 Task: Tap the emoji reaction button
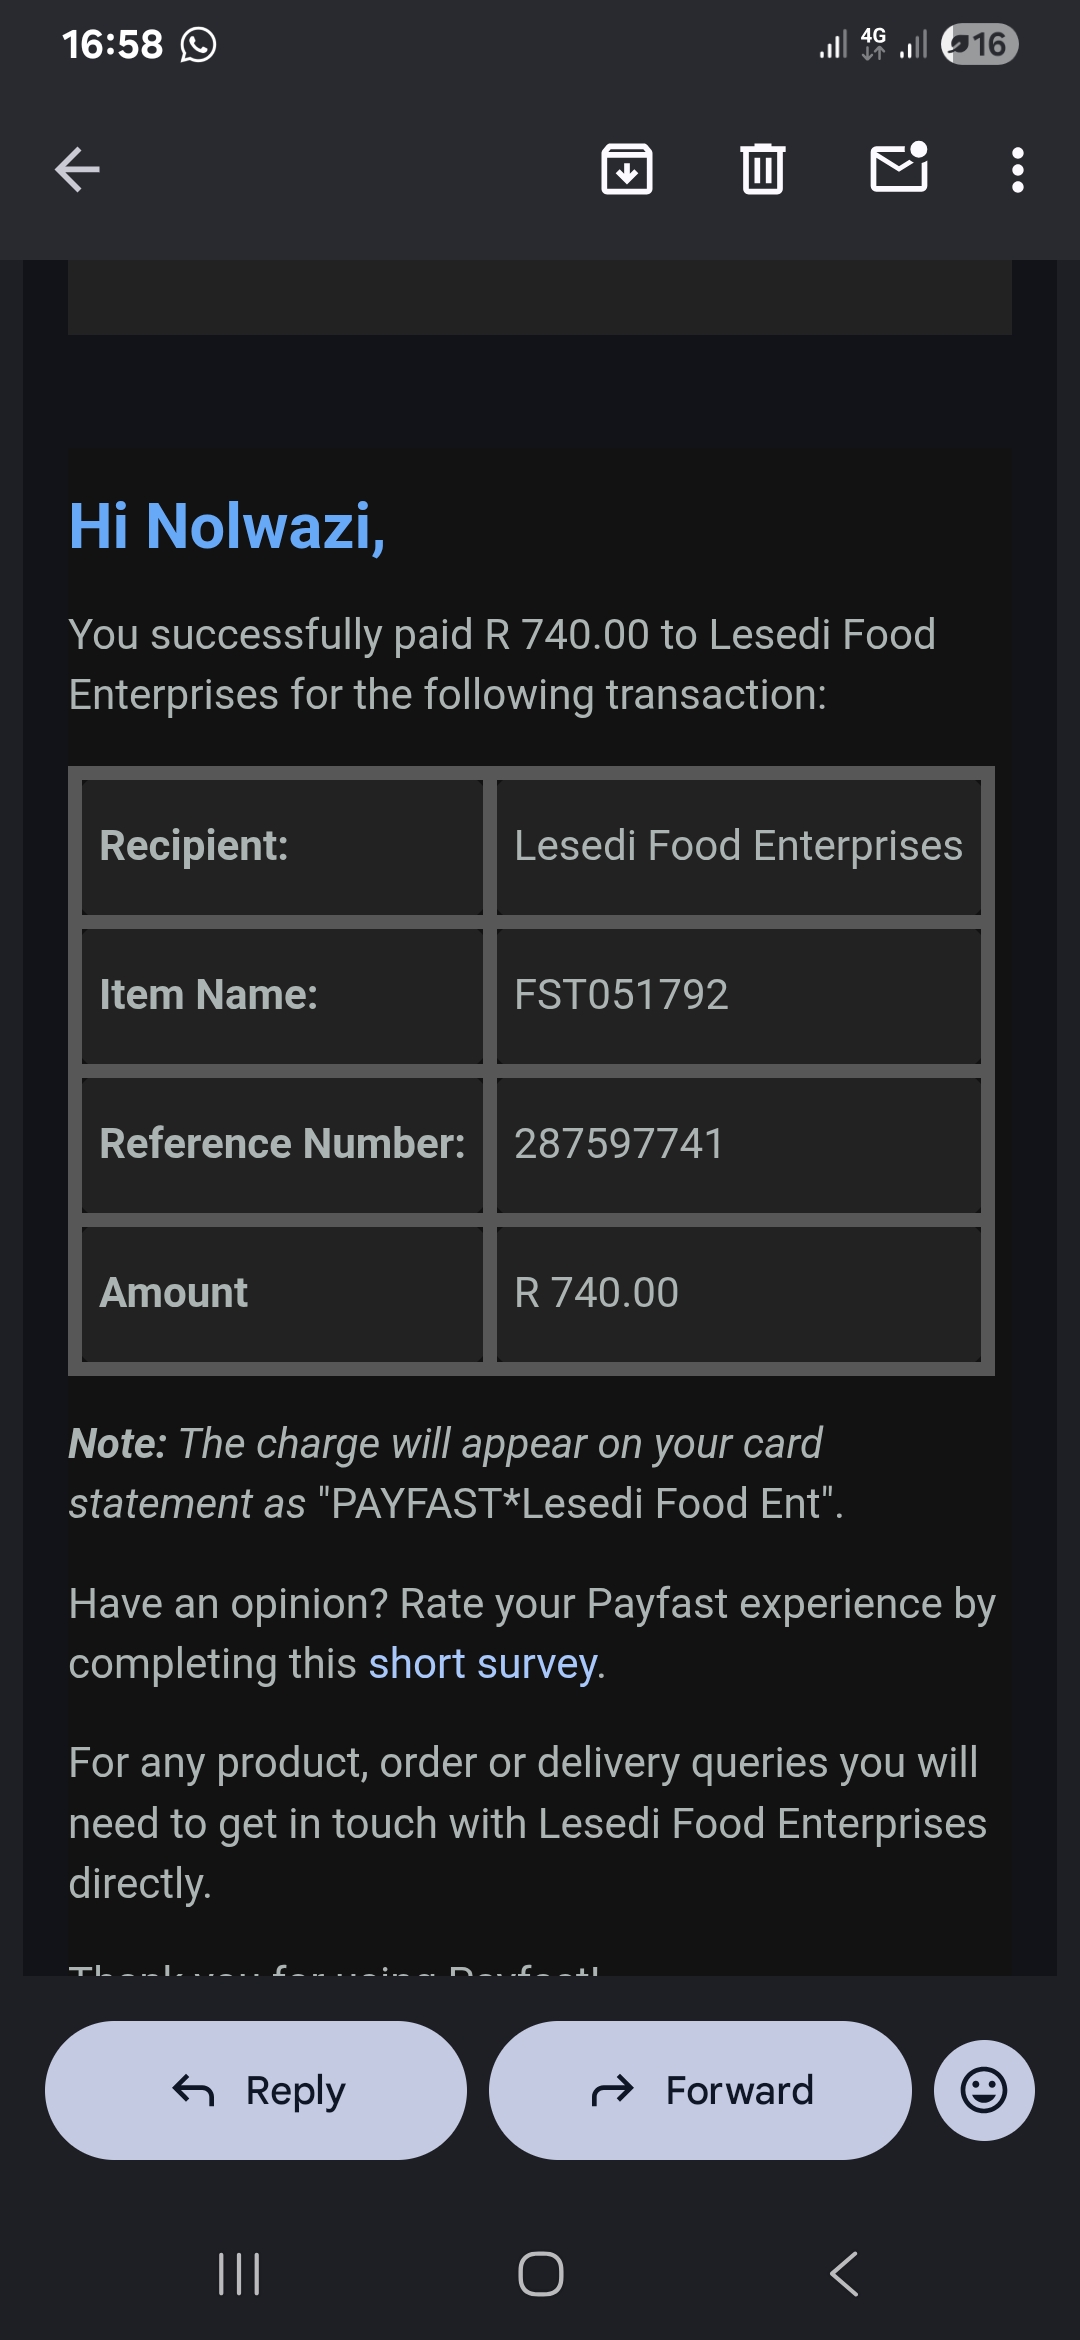coord(983,2090)
